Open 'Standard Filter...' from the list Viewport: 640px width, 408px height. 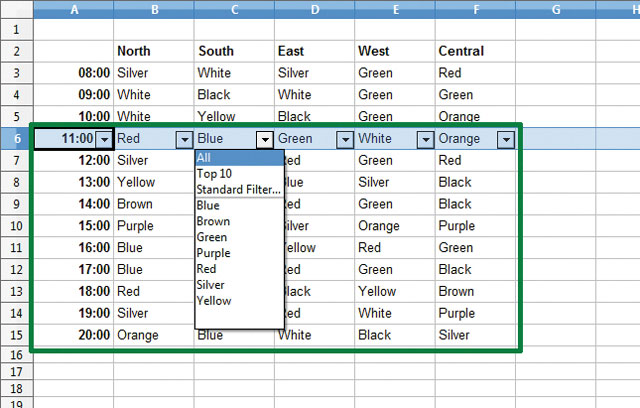238,189
